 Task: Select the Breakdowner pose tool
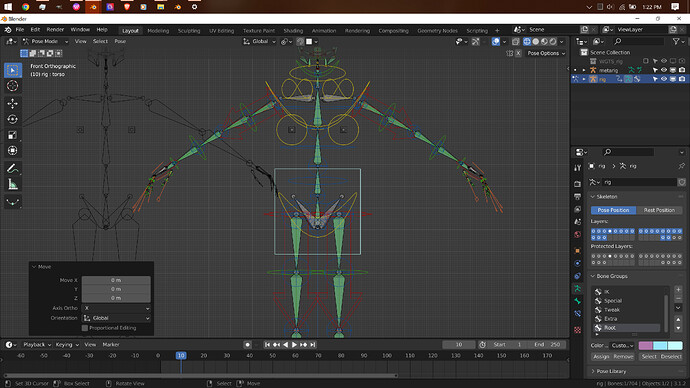pos(13,202)
